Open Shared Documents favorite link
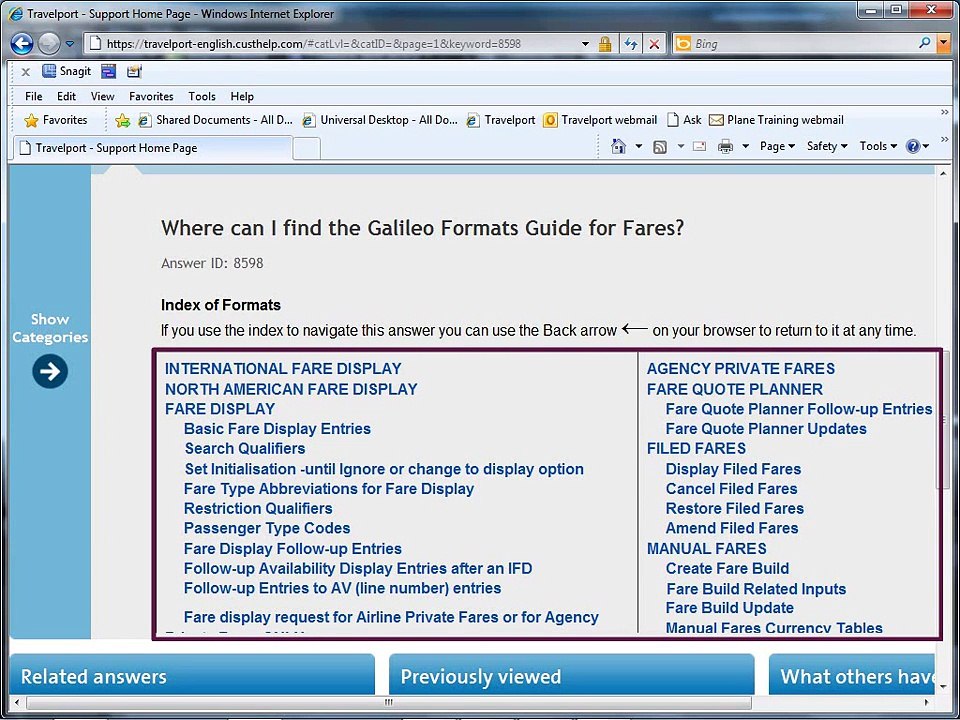The width and height of the screenshot is (960, 720). coord(216,120)
